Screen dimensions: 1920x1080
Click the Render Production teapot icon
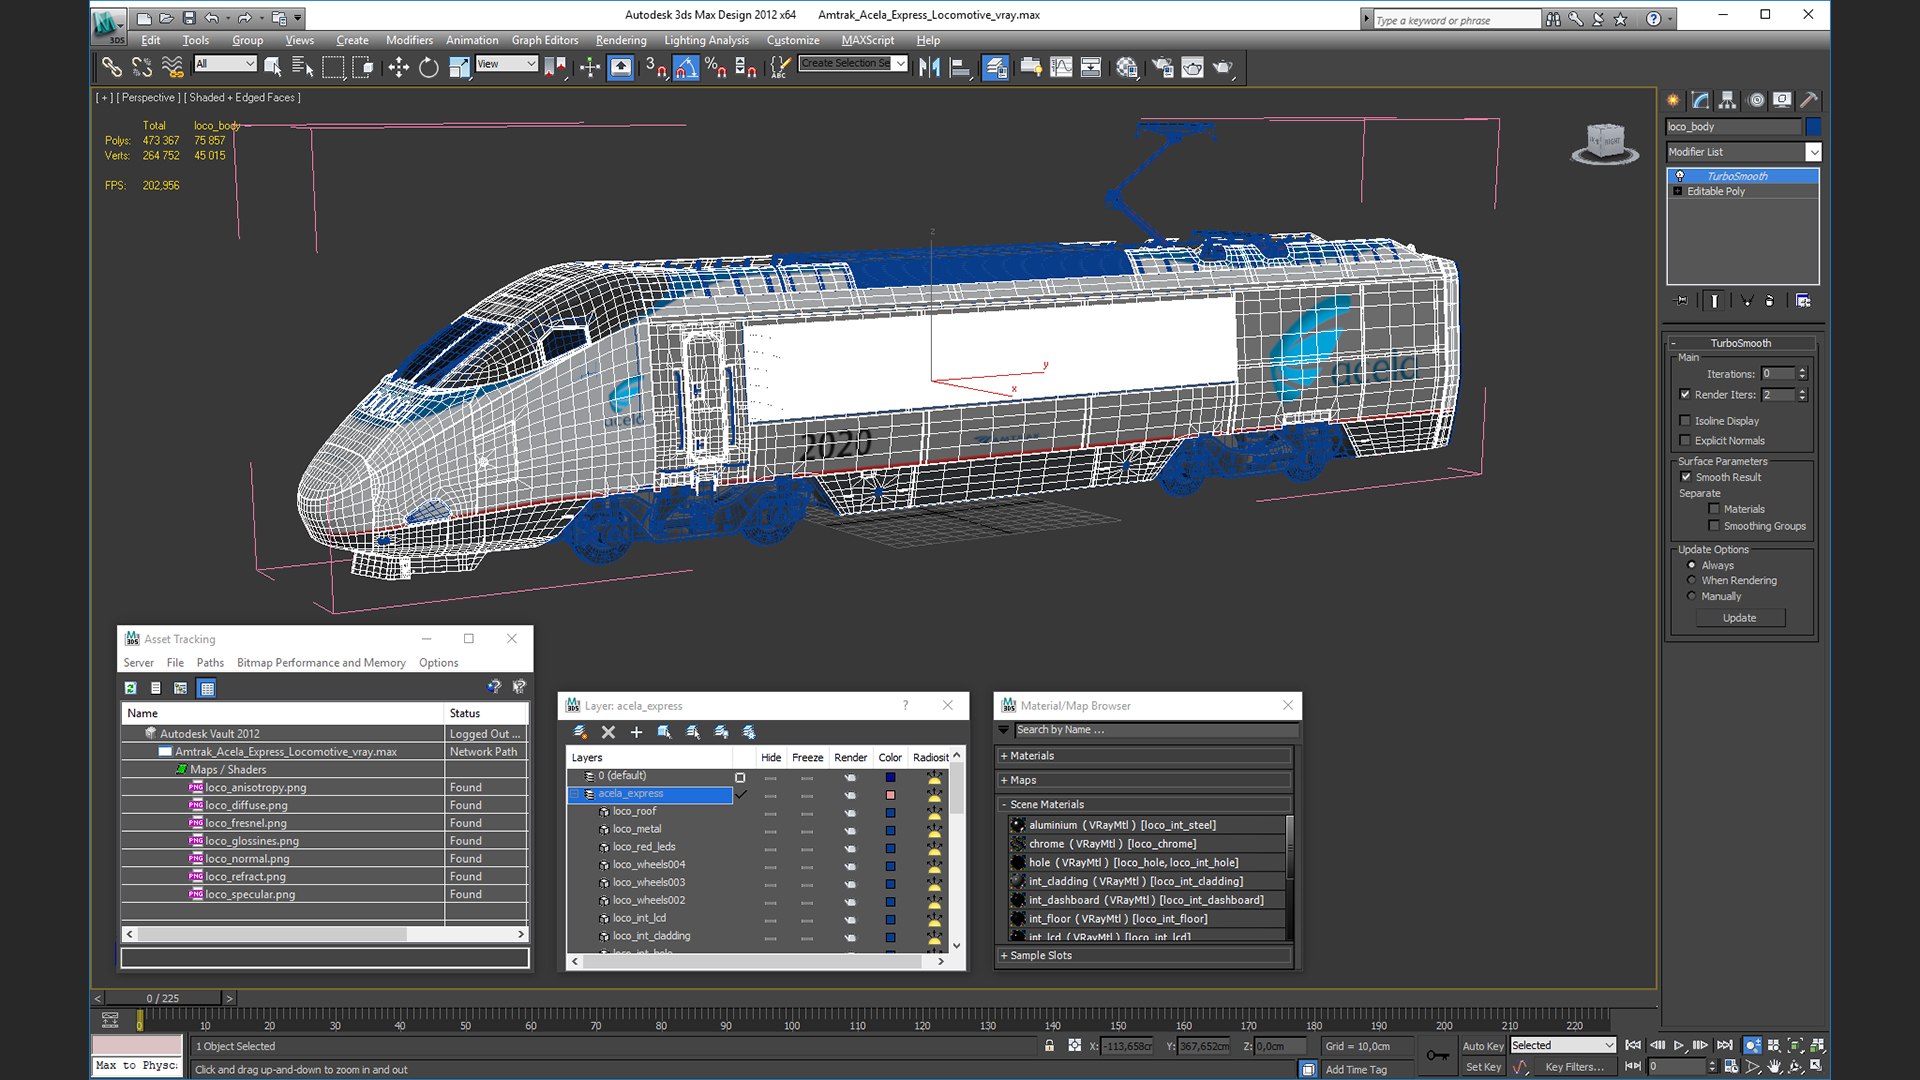click(1223, 67)
